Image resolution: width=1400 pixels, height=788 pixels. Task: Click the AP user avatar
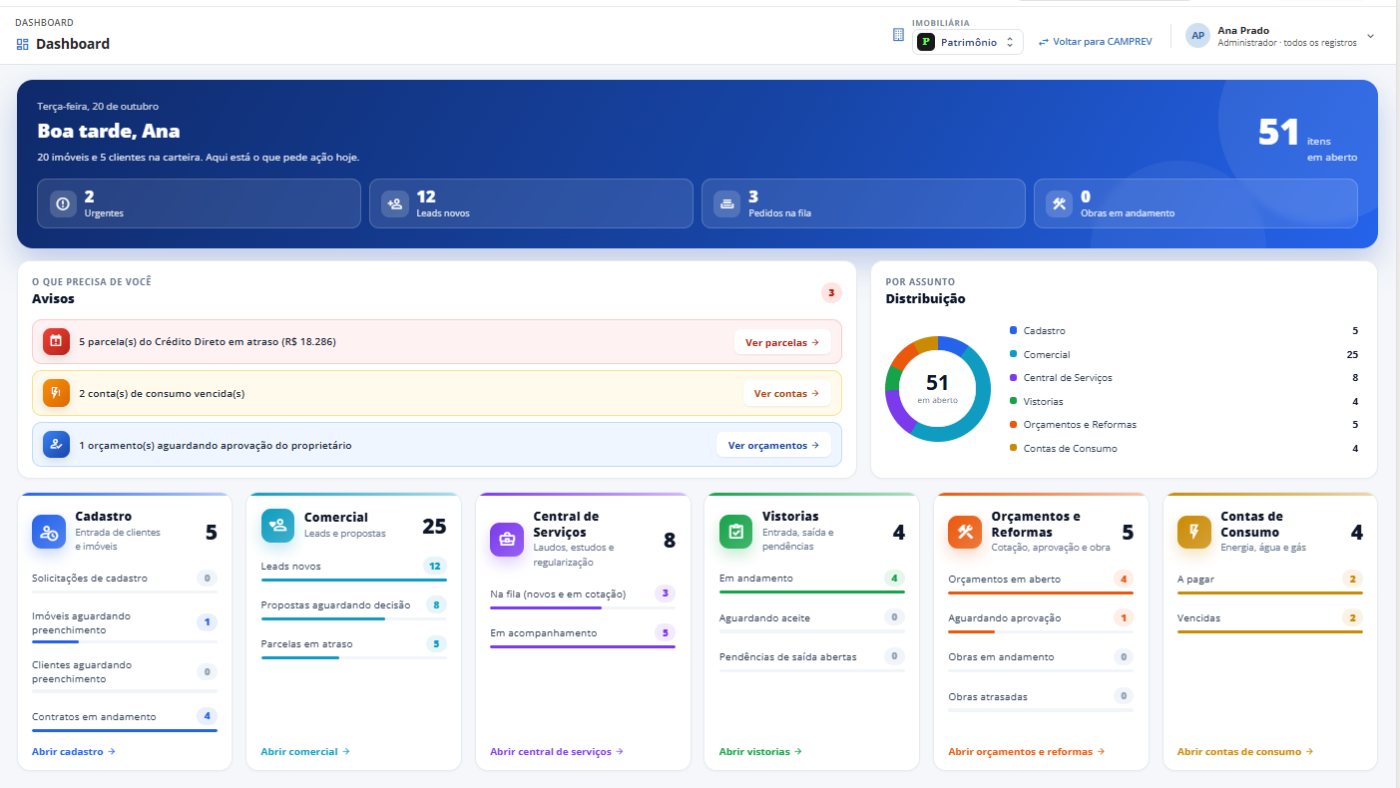pyautogui.click(x=1198, y=36)
